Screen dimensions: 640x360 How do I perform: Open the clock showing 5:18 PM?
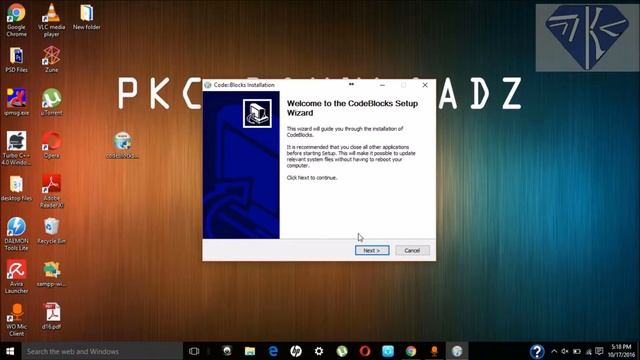click(621, 351)
